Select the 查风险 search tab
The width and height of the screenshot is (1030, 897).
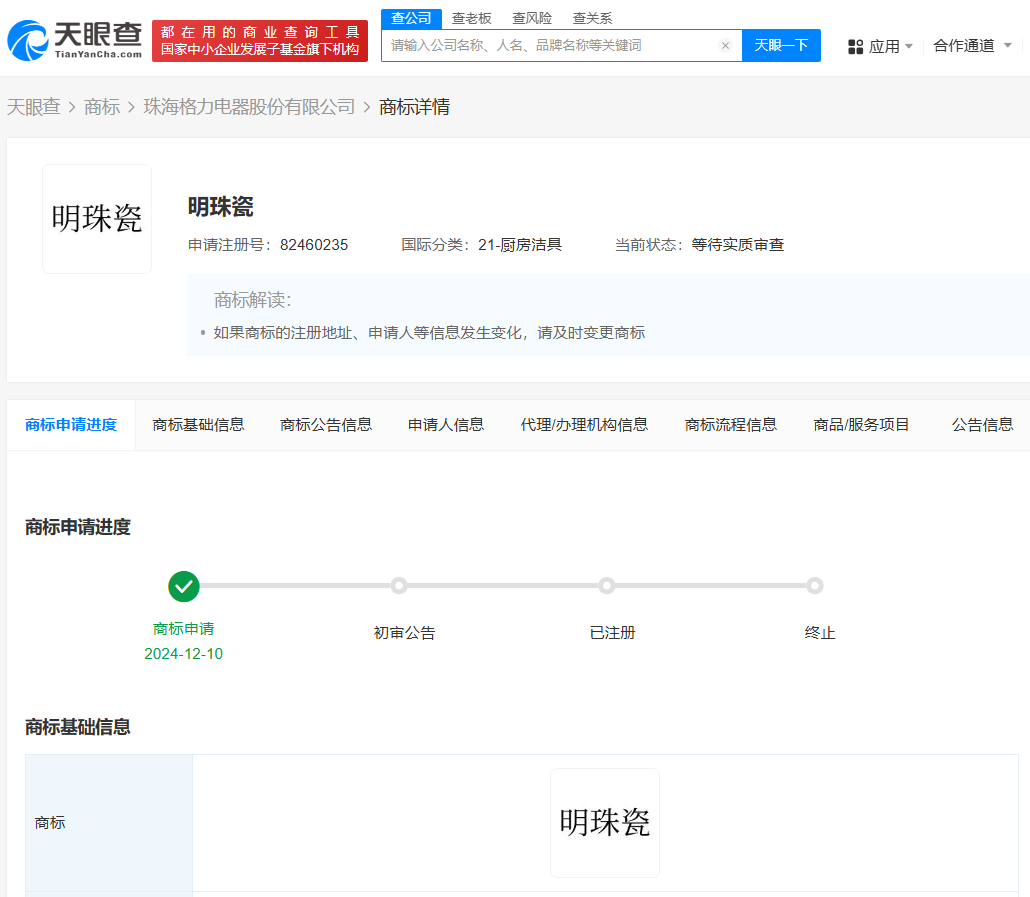point(532,18)
